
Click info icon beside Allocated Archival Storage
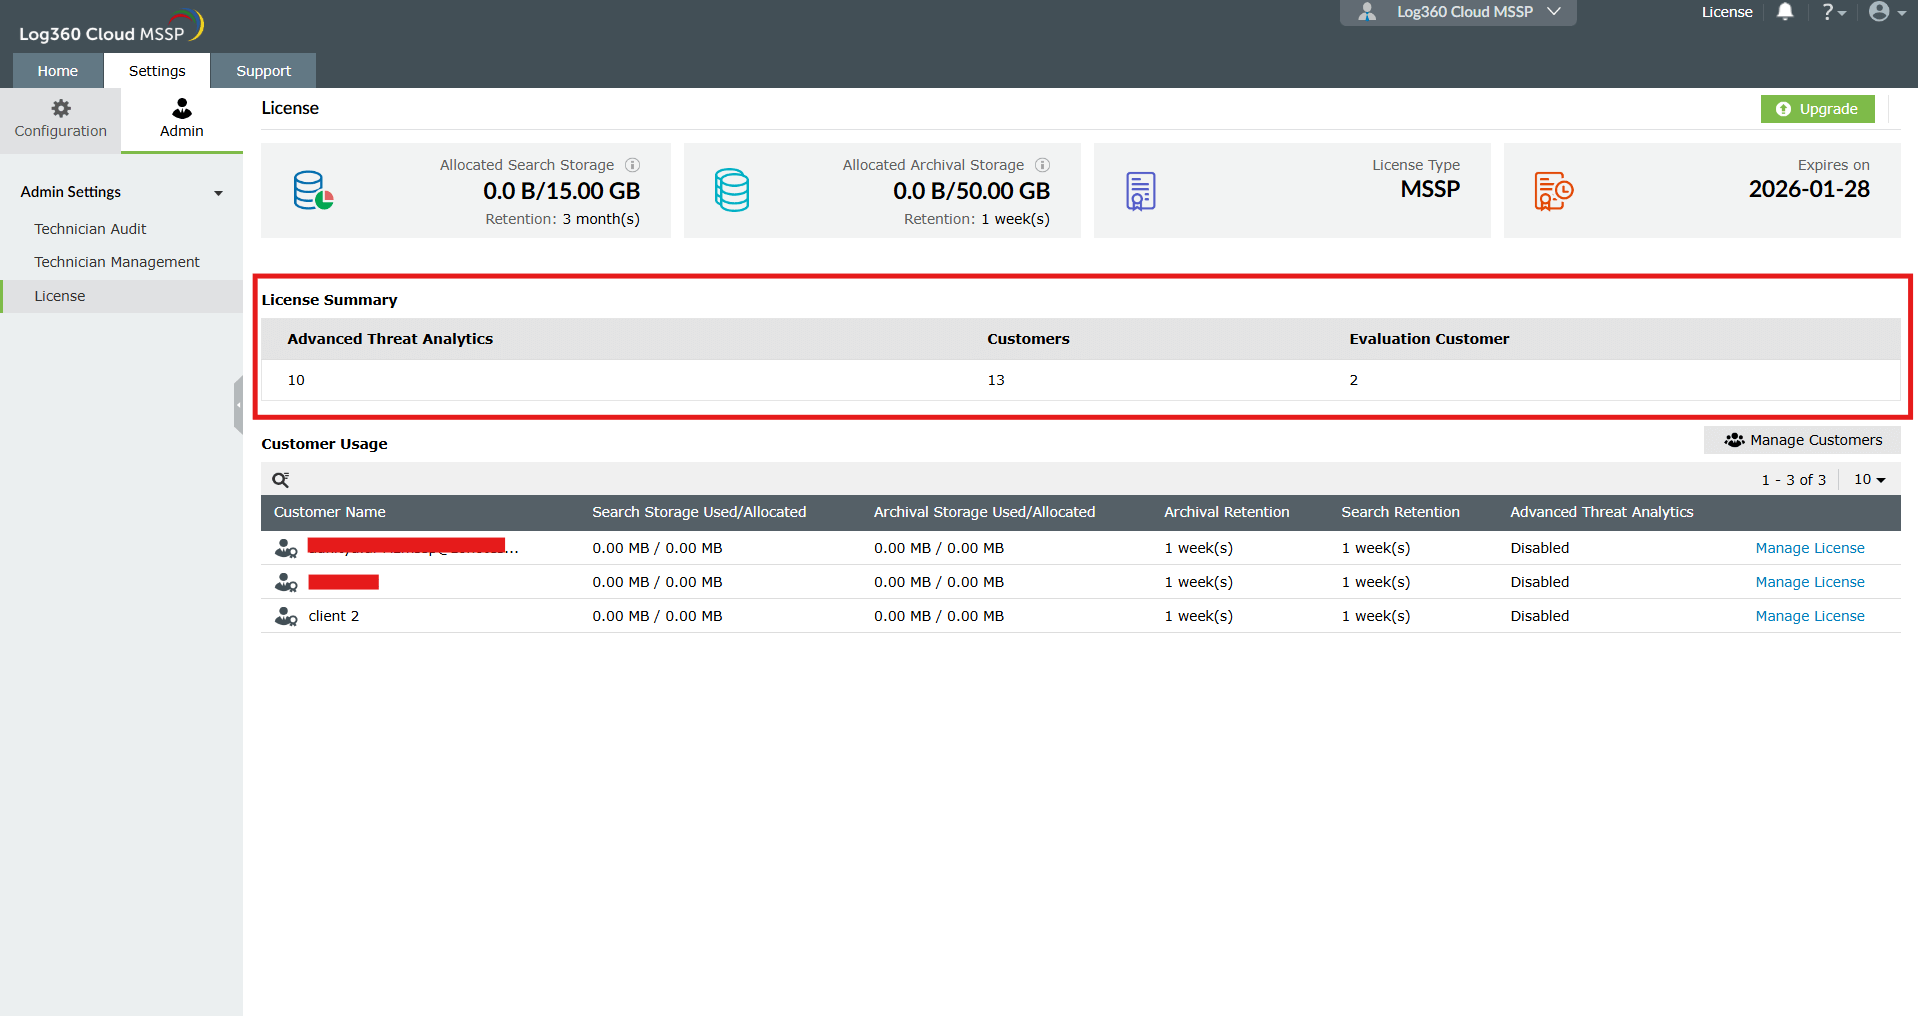(x=1042, y=165)
